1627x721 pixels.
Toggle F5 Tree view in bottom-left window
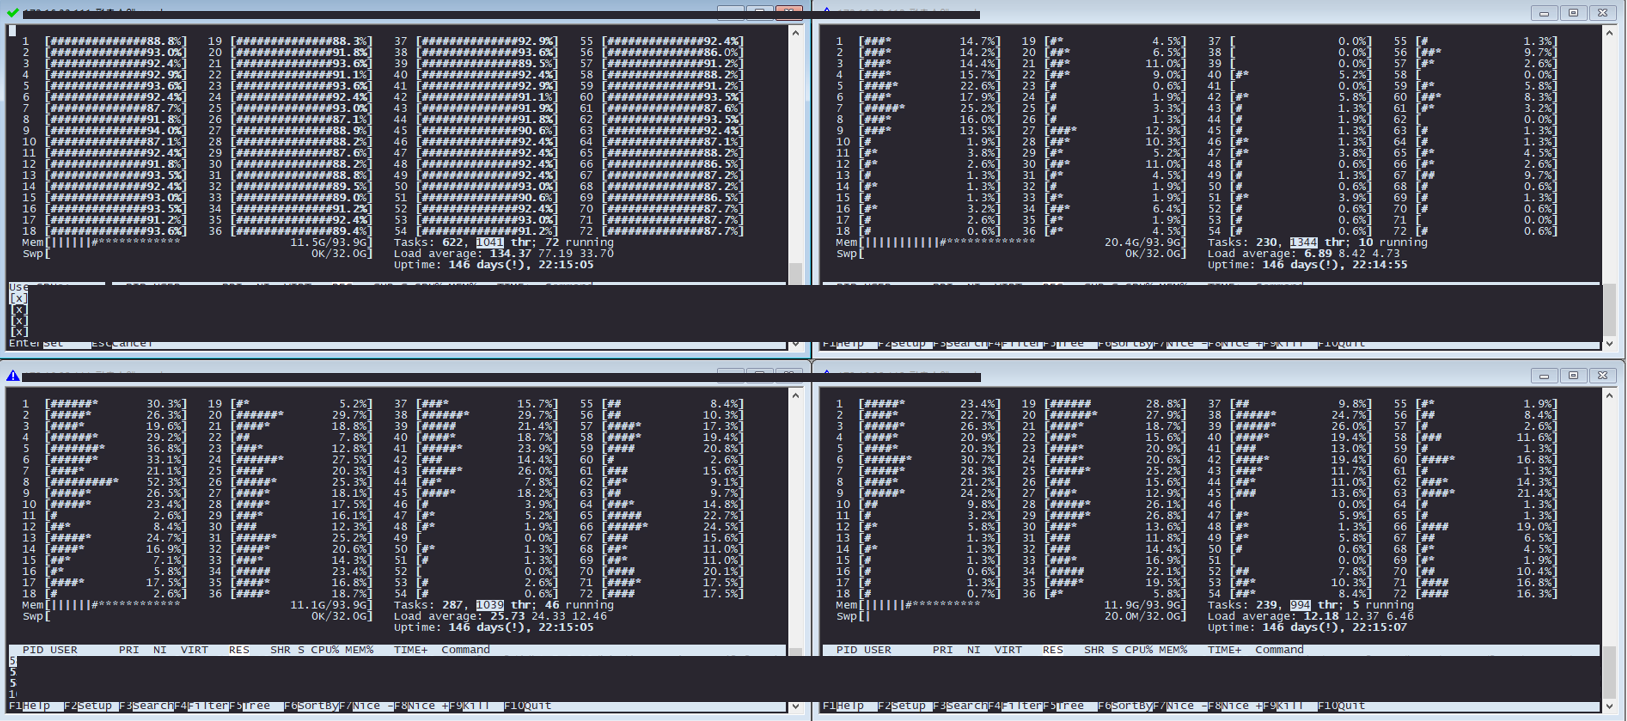coord(250,706)
